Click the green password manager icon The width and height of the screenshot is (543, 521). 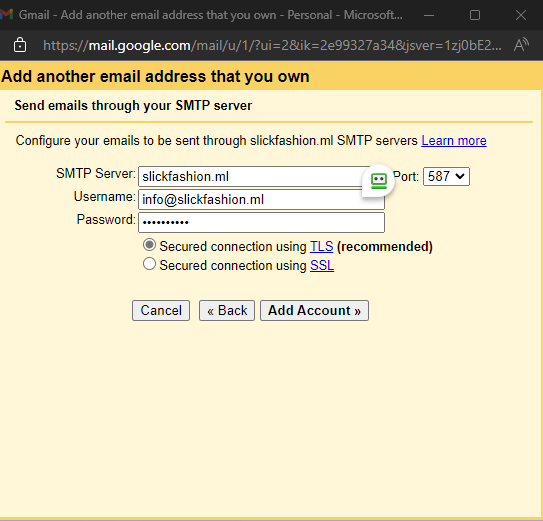click(379, 181)
